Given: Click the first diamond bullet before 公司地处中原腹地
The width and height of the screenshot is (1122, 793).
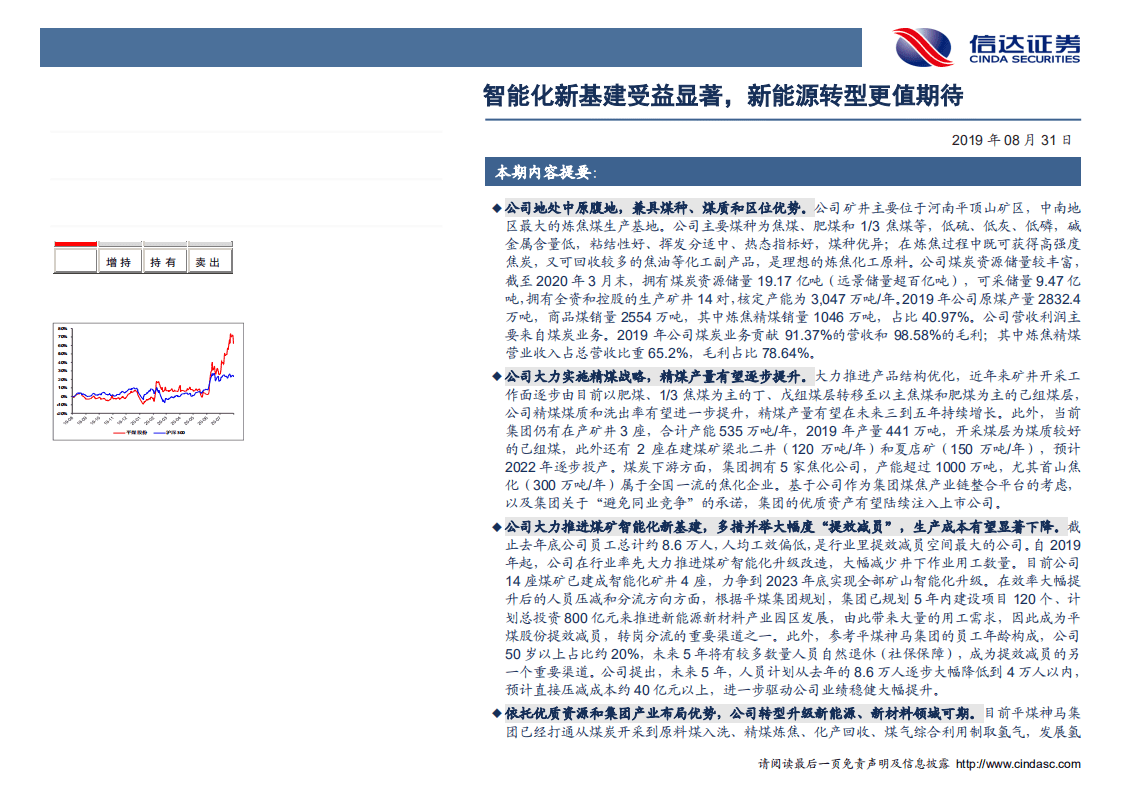Looking at the screenshot, I should pos(497,208).
